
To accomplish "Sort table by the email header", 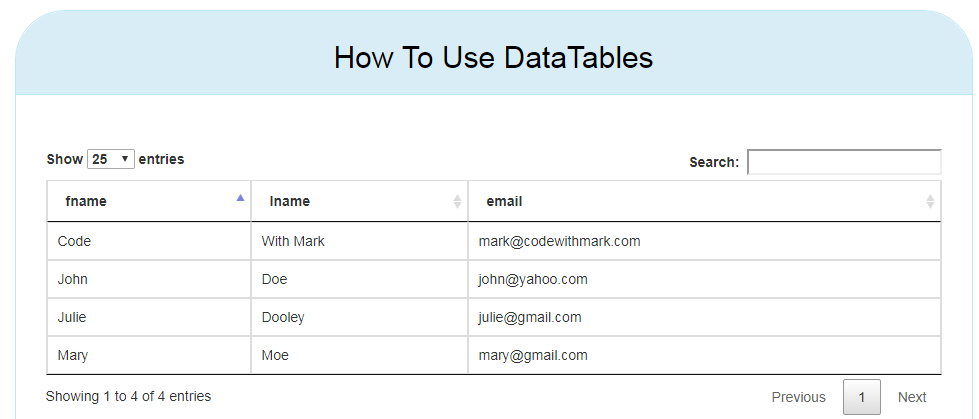I will 504,201.
